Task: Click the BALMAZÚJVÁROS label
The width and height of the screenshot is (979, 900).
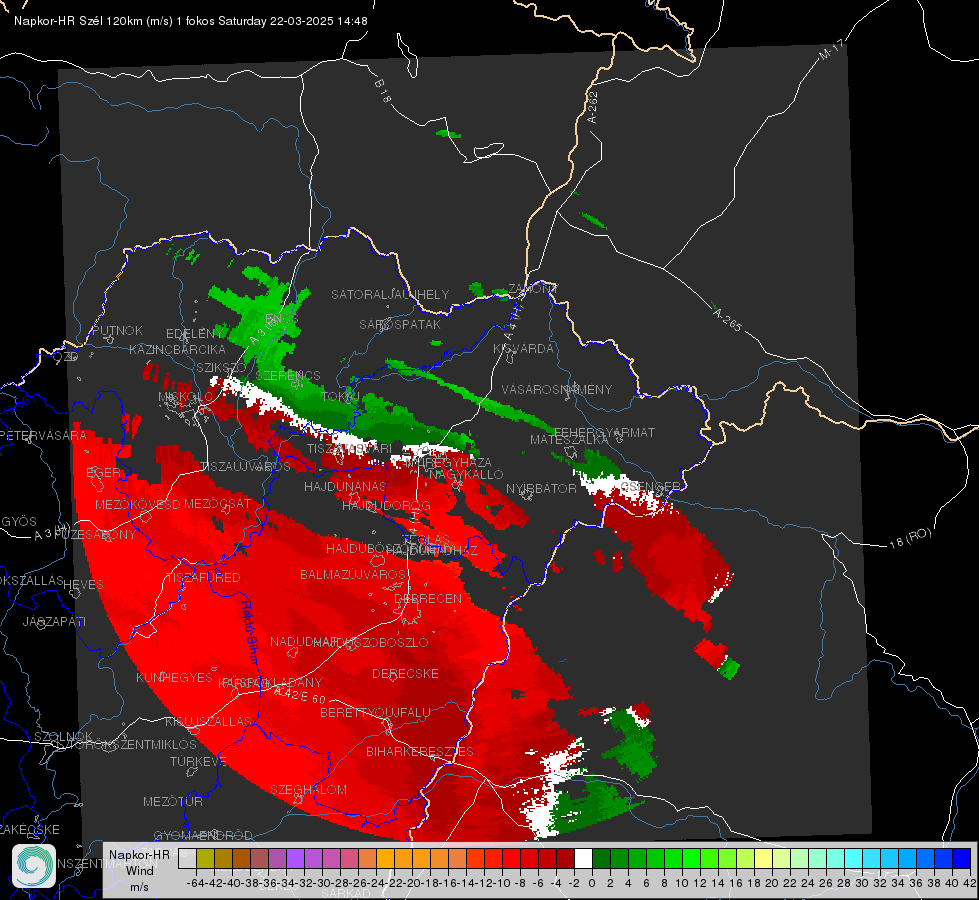Action: (x=353, y=574)
